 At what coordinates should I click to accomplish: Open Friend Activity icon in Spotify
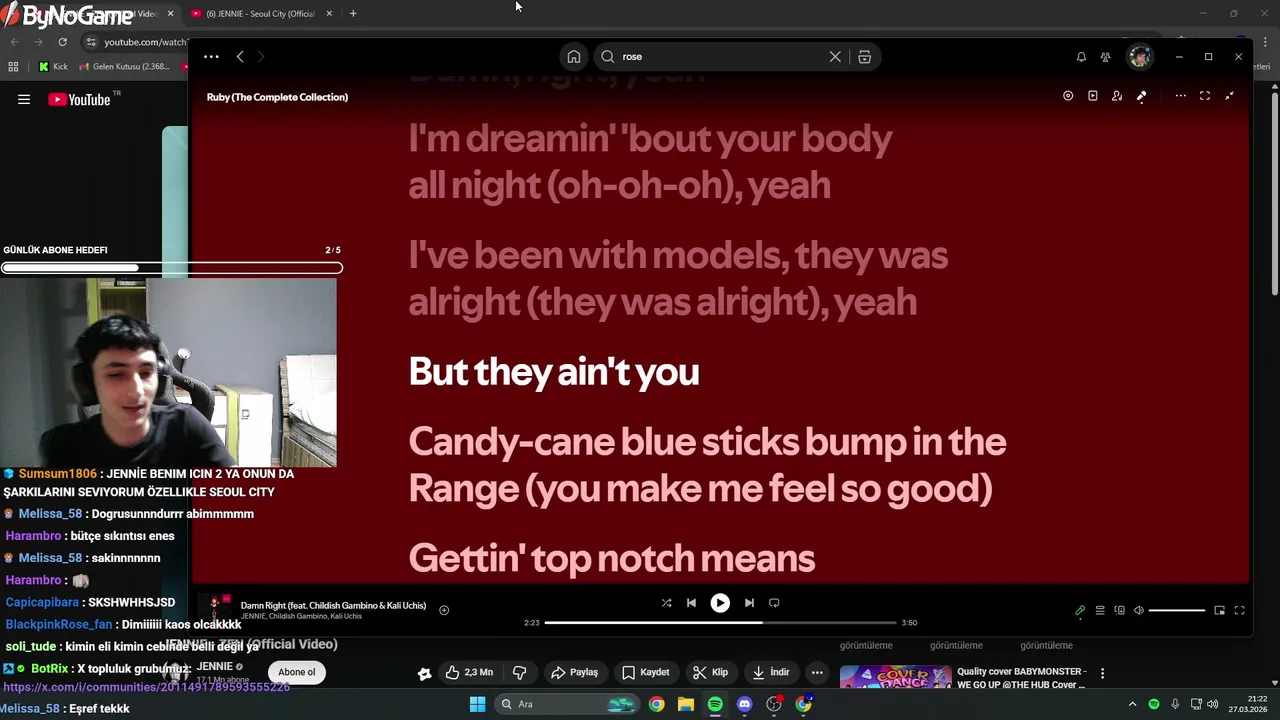tap(1105, 57)
